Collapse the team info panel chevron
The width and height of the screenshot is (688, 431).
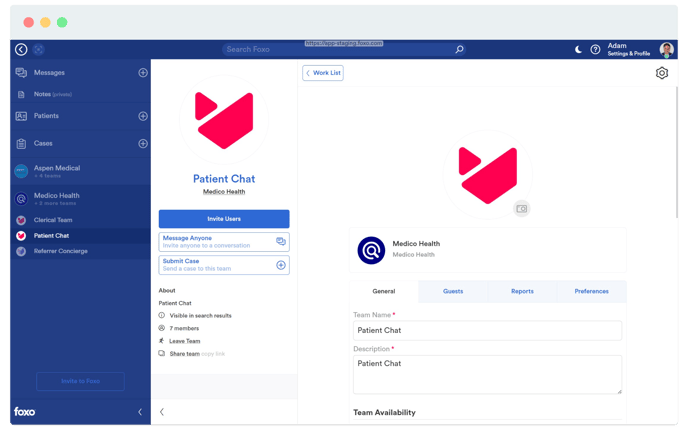click(x=162, y=412)
